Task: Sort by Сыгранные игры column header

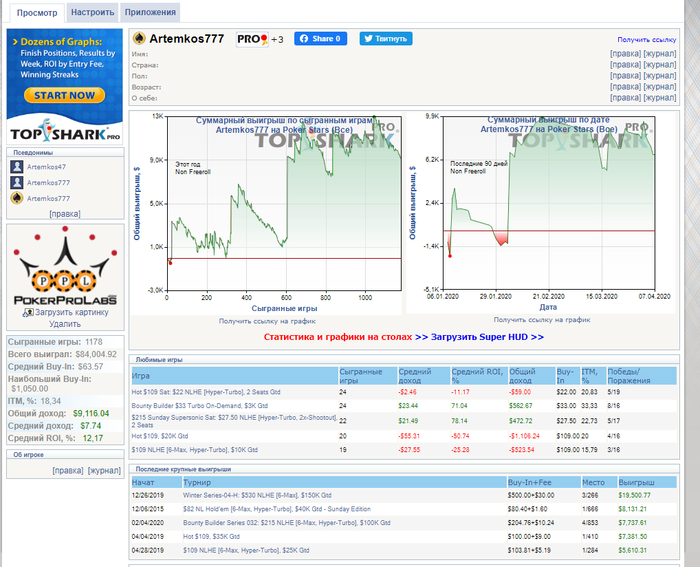Action: click(368, 376)
